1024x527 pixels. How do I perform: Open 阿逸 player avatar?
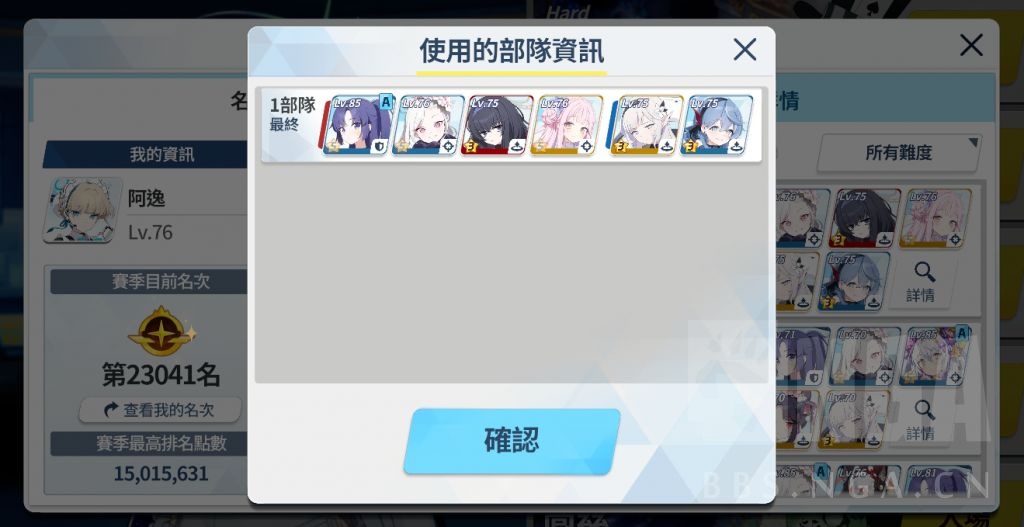(x=82, y=210)
